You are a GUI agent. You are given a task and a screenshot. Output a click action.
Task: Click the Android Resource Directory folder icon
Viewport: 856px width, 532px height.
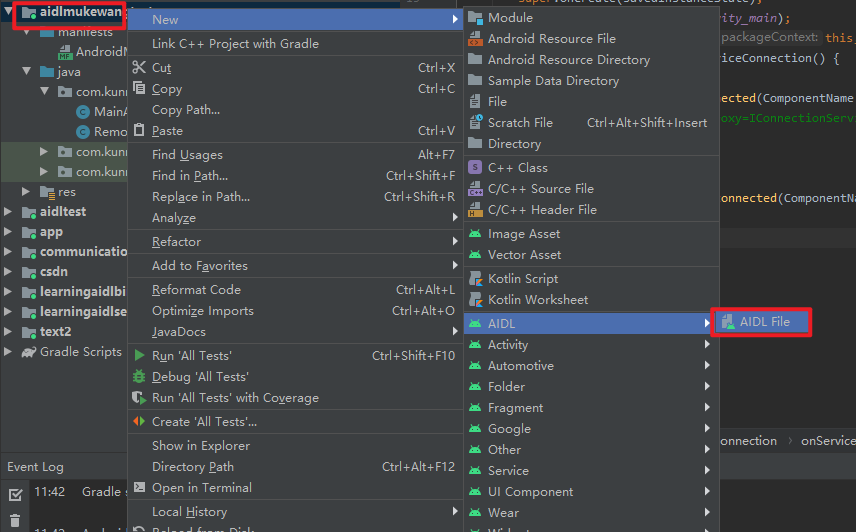coord(475,59)
